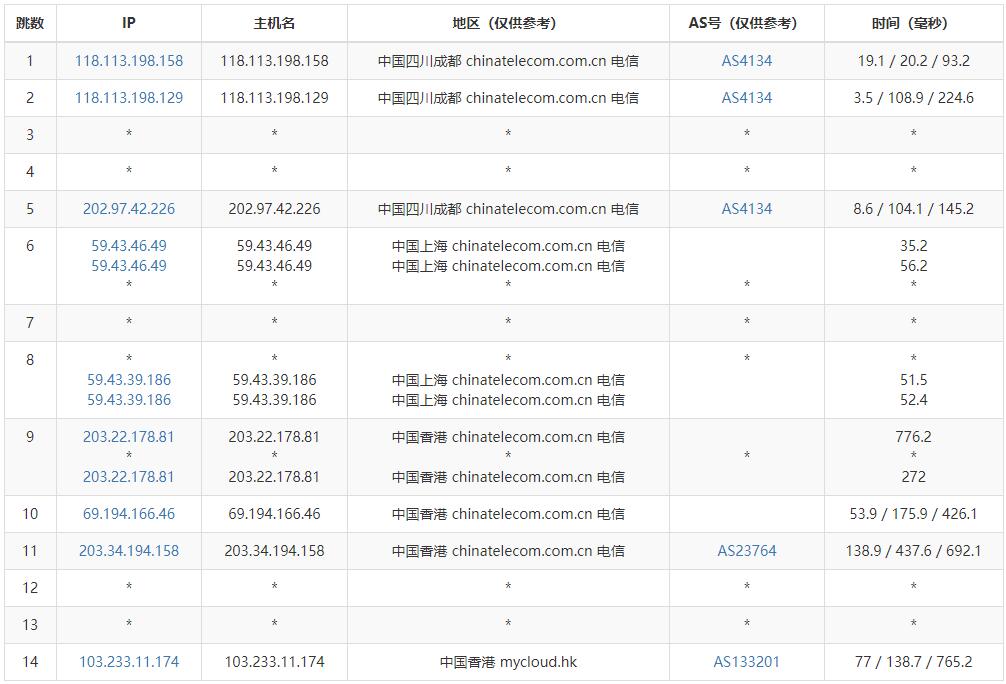
Task: Select hostname text 118.113.198.158 in hop 1
Action: 275,61
